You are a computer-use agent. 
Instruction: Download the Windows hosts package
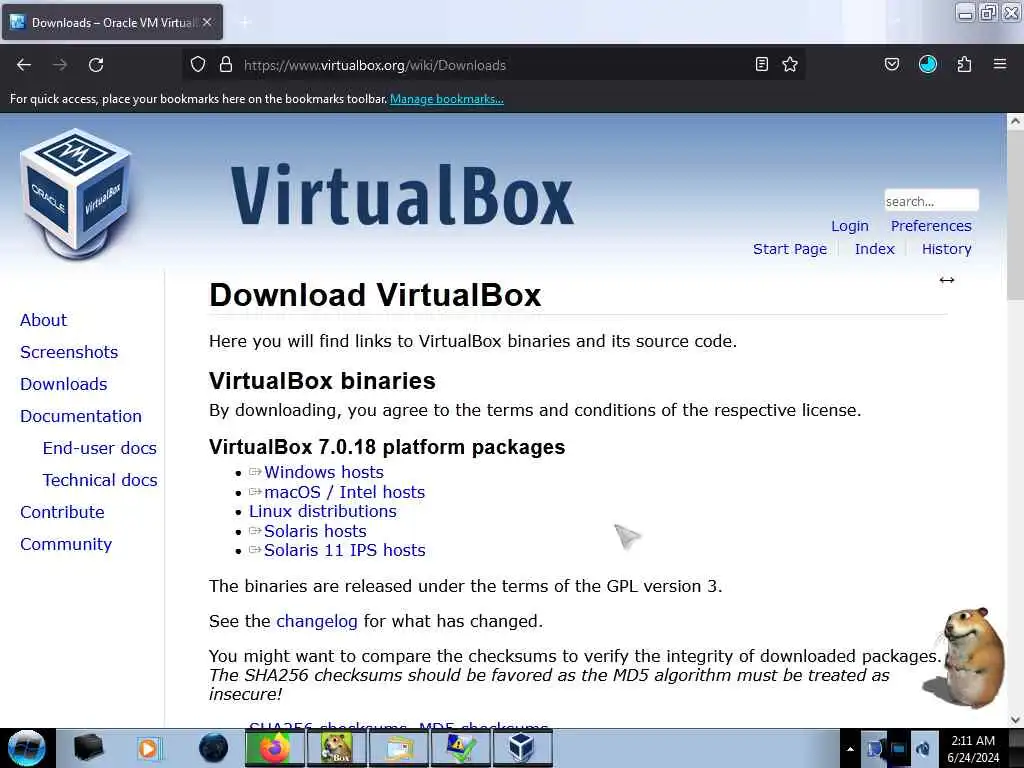[x=324, y=472]
